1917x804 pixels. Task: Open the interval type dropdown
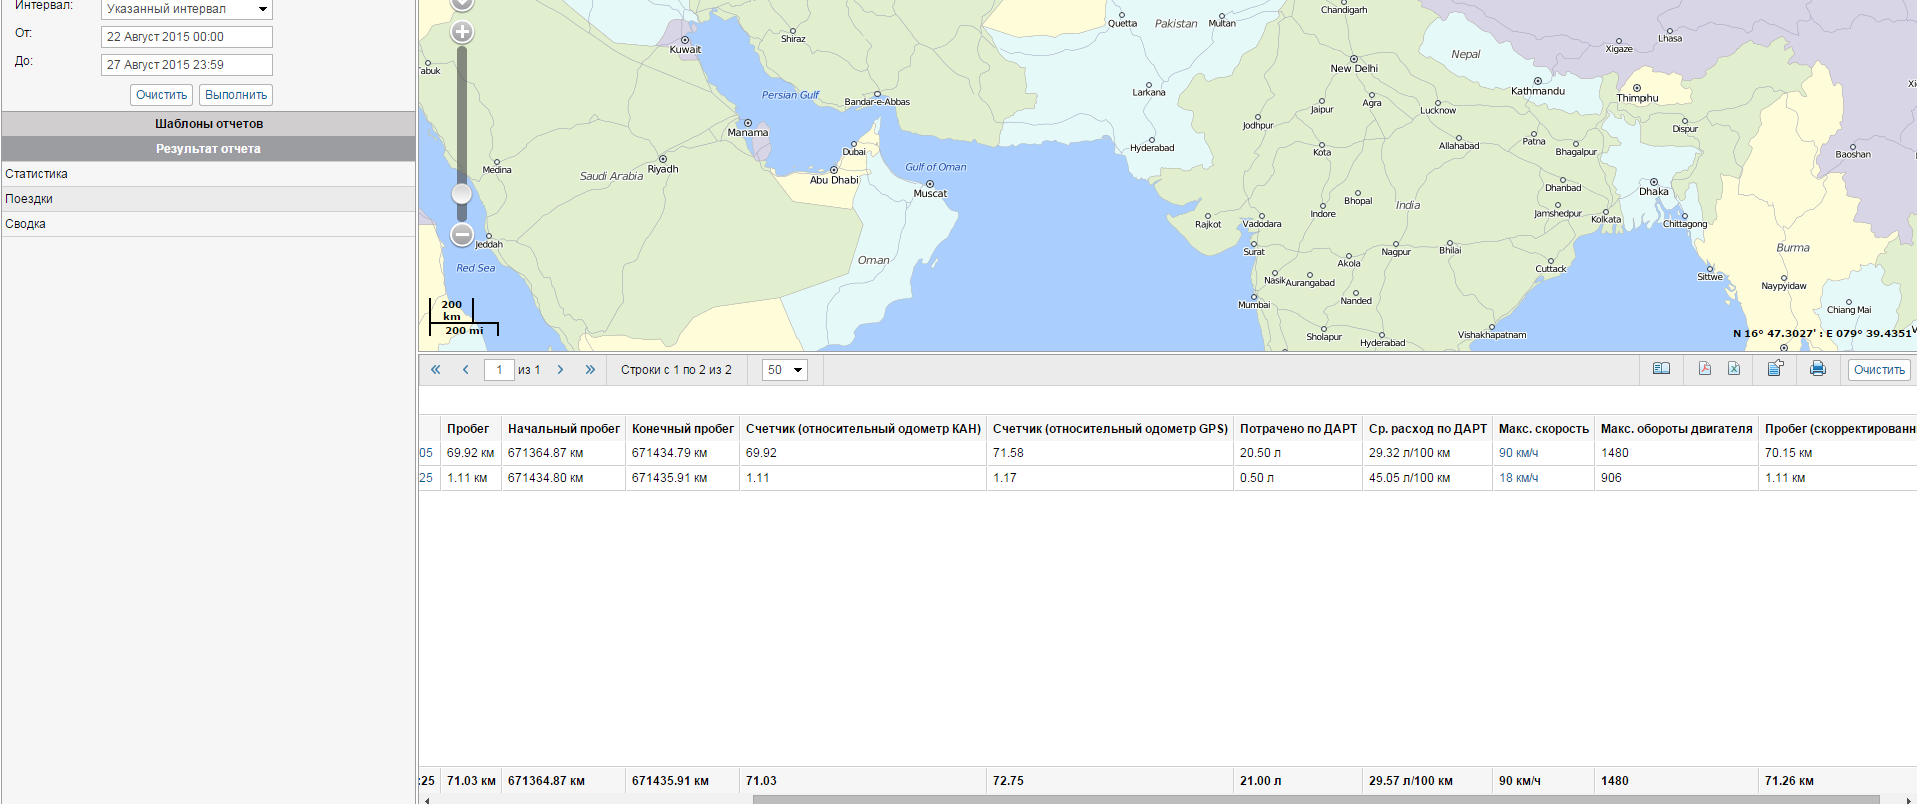tap(187, 9)
